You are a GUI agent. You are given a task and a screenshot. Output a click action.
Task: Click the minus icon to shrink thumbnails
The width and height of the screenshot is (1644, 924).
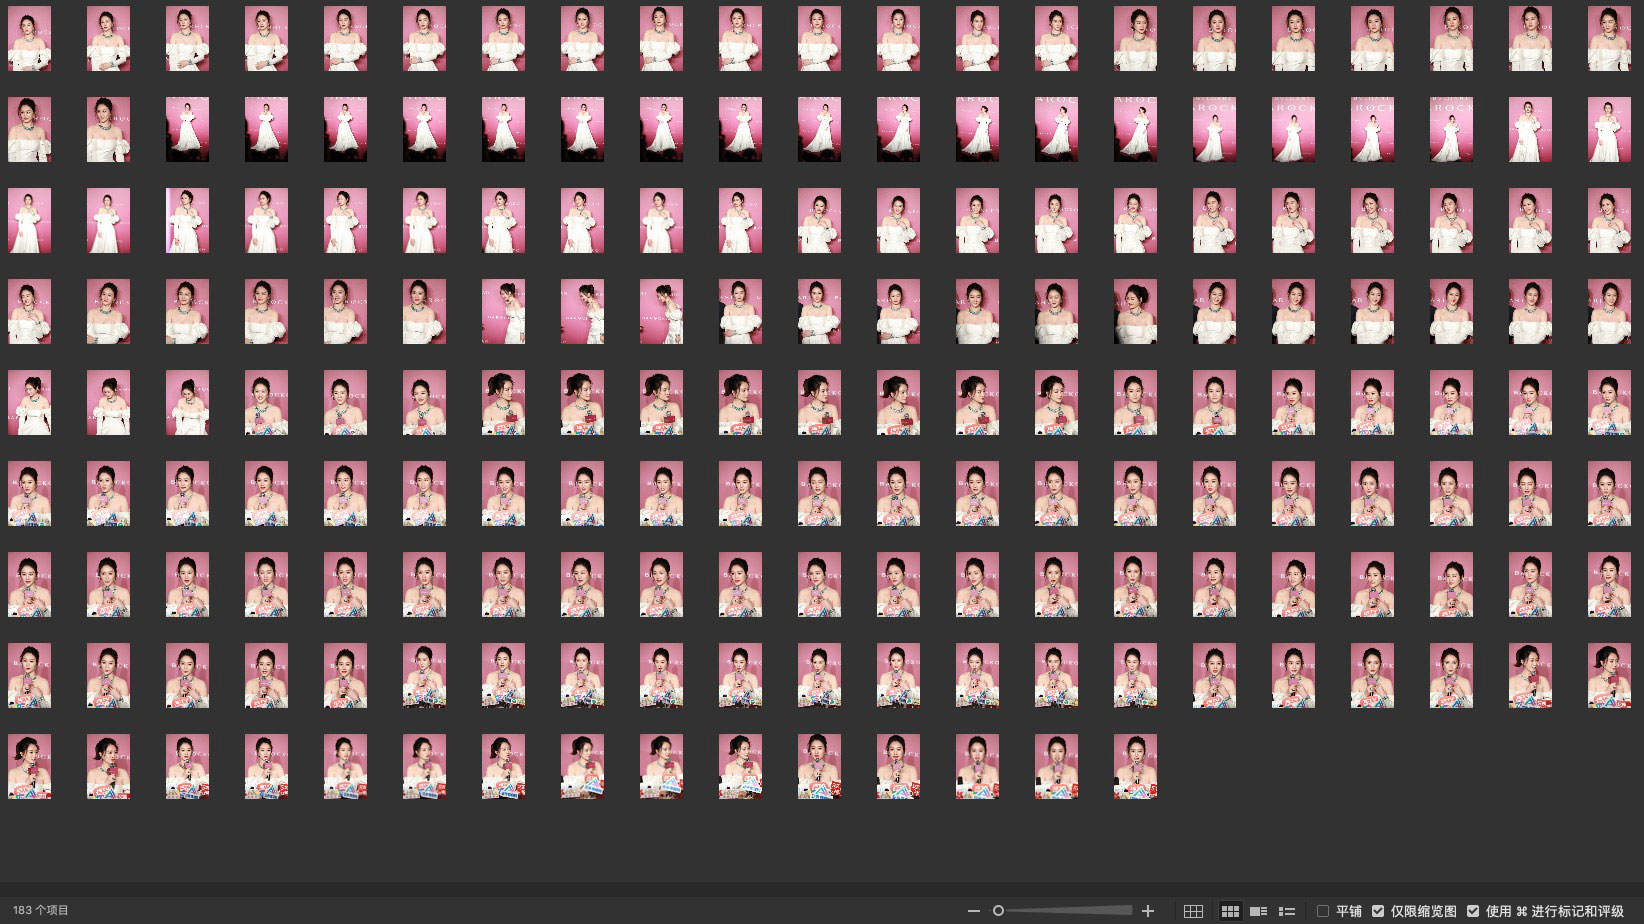pos(974,911)
